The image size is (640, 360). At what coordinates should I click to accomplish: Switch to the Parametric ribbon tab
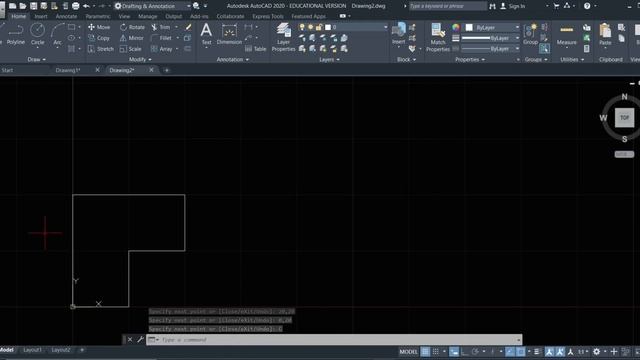(x=98, y=16)
